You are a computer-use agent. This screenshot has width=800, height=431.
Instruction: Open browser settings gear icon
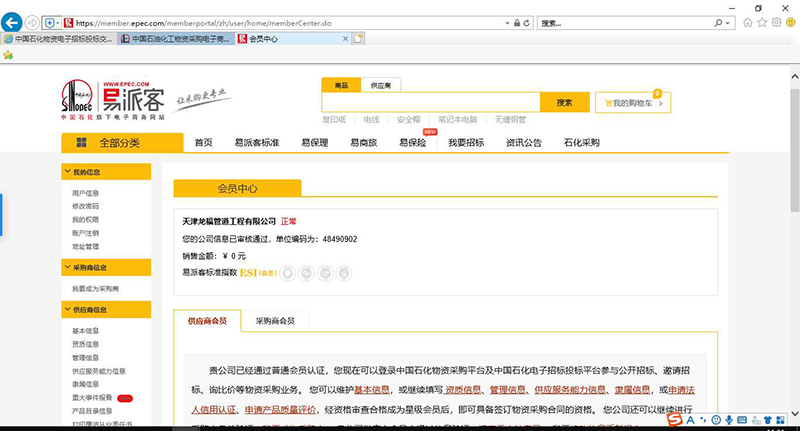(776, 22)
